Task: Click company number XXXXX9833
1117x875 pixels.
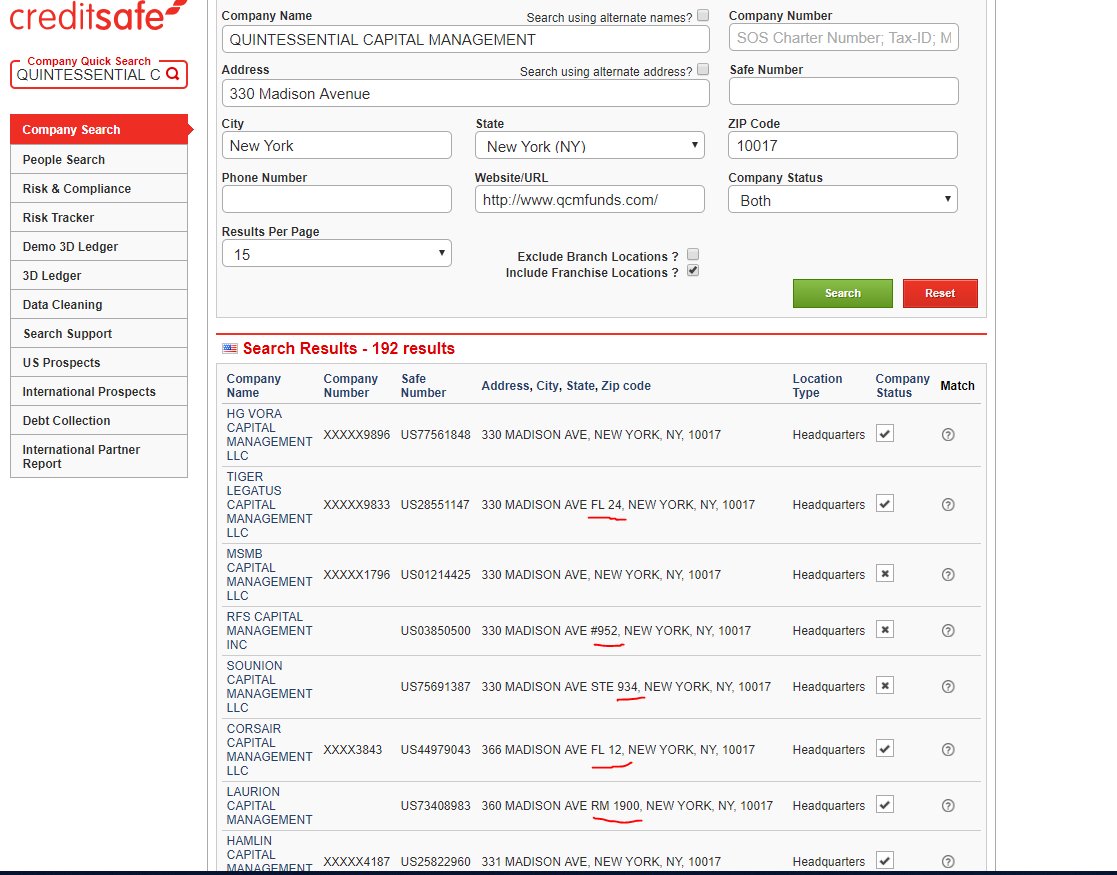Action: click(356, 504)
